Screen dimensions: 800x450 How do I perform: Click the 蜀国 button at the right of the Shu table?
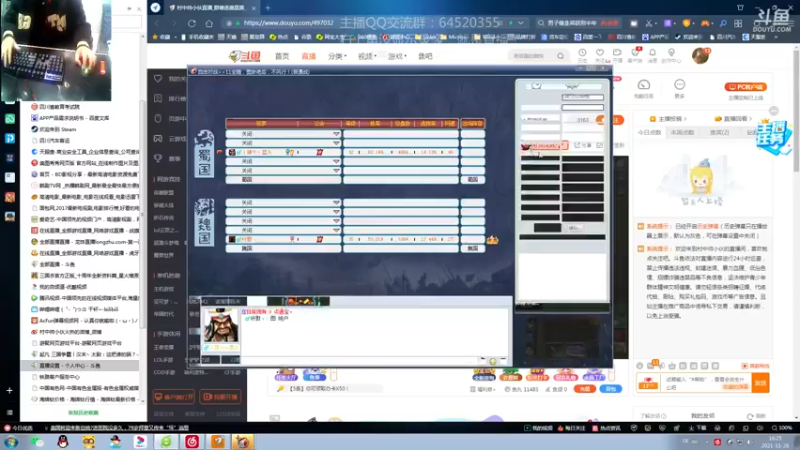(x=473, y=180)
